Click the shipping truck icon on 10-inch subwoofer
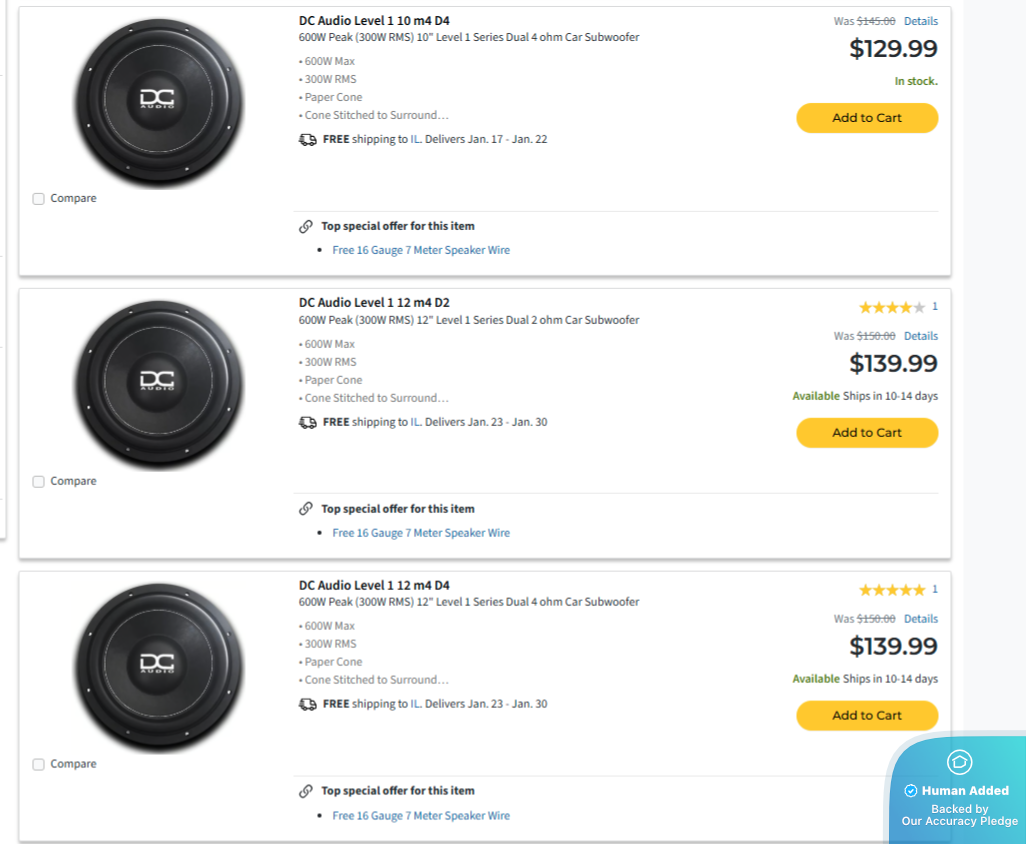Viewport: 1026px width, 844px height. click(307, 140)
